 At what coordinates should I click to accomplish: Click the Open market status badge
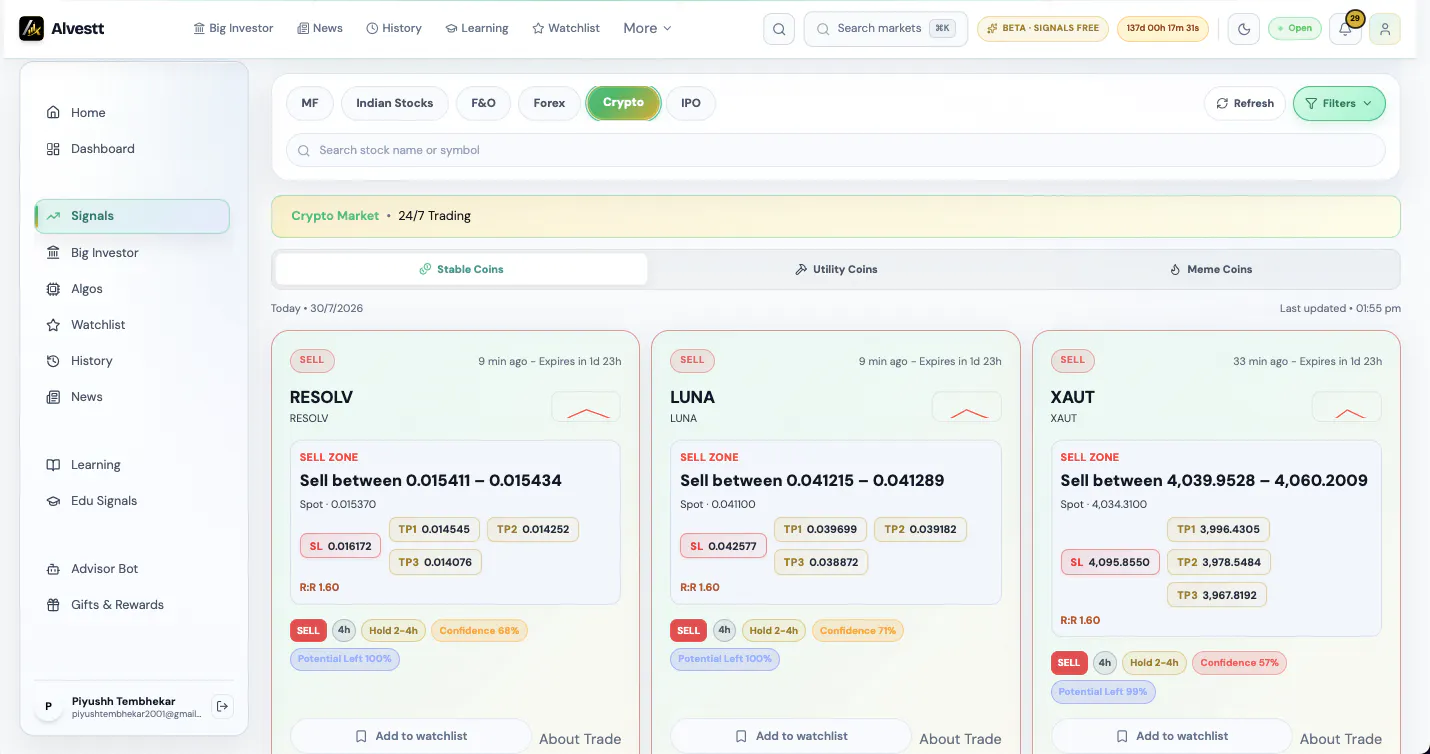[1295, 28]
